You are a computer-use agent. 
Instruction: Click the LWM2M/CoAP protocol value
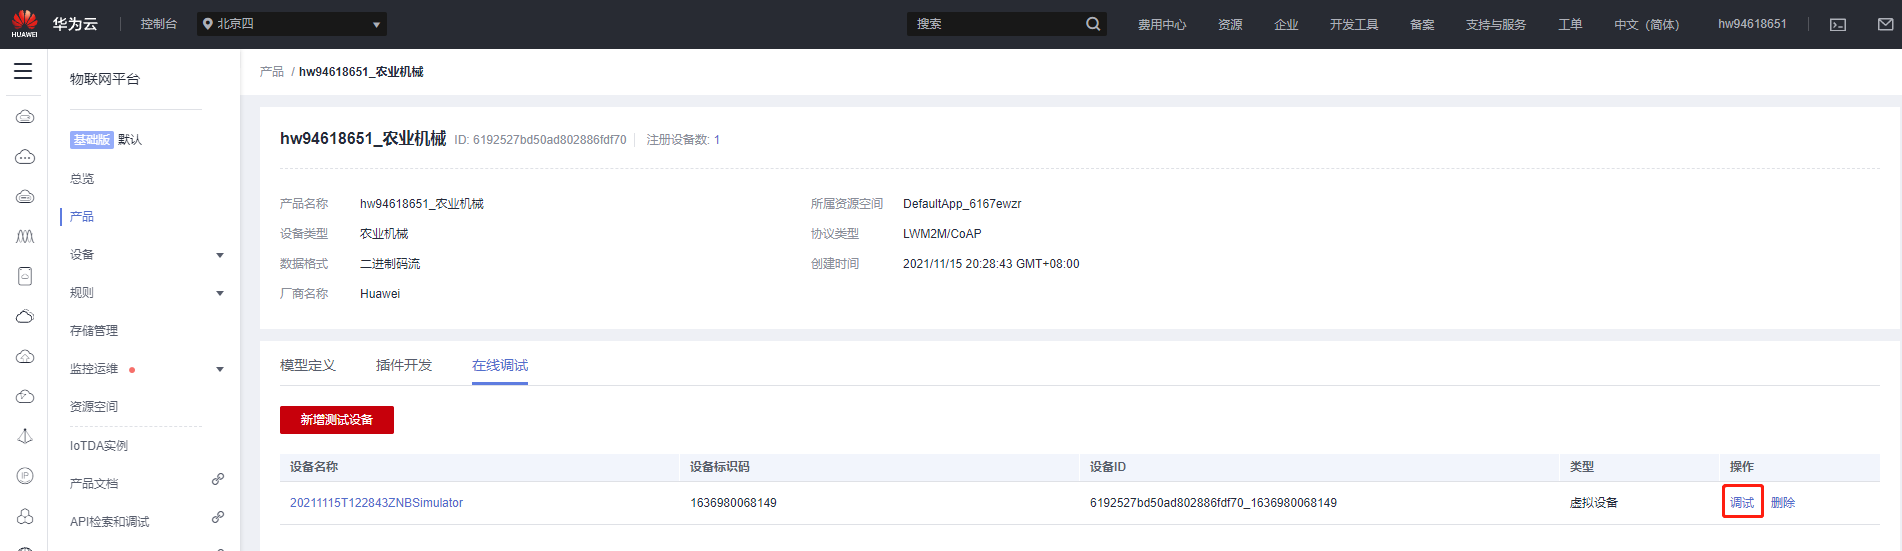pos(942,234)
